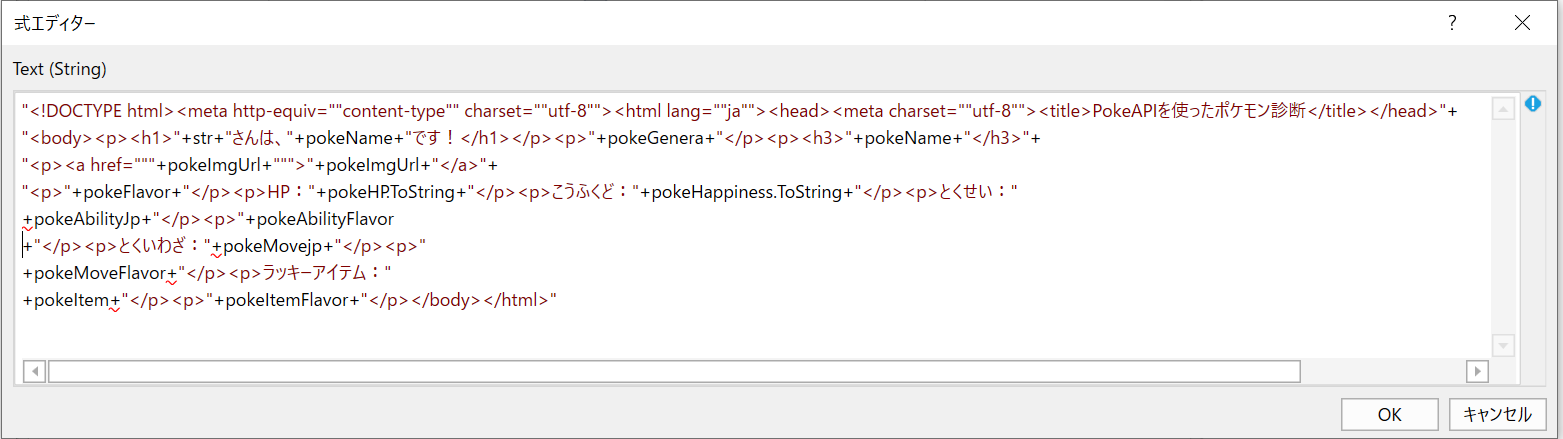Click the horizontal scrollbar thumb
This screenshot has height=439, width=1563.
tap(673, 371)
